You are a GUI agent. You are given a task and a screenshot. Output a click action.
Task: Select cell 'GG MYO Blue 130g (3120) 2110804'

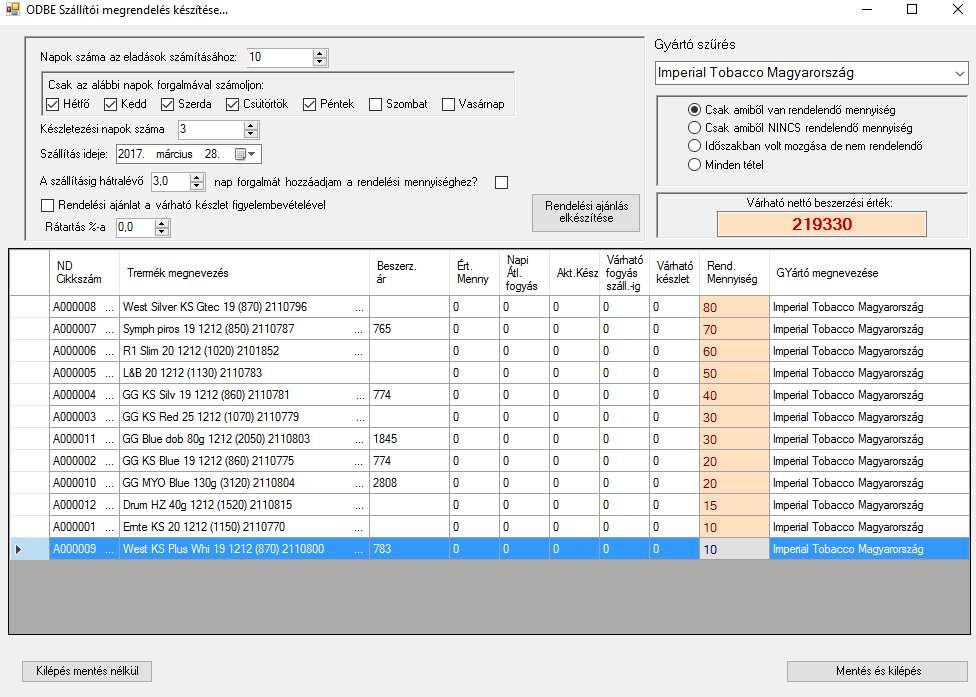(244, 483)
